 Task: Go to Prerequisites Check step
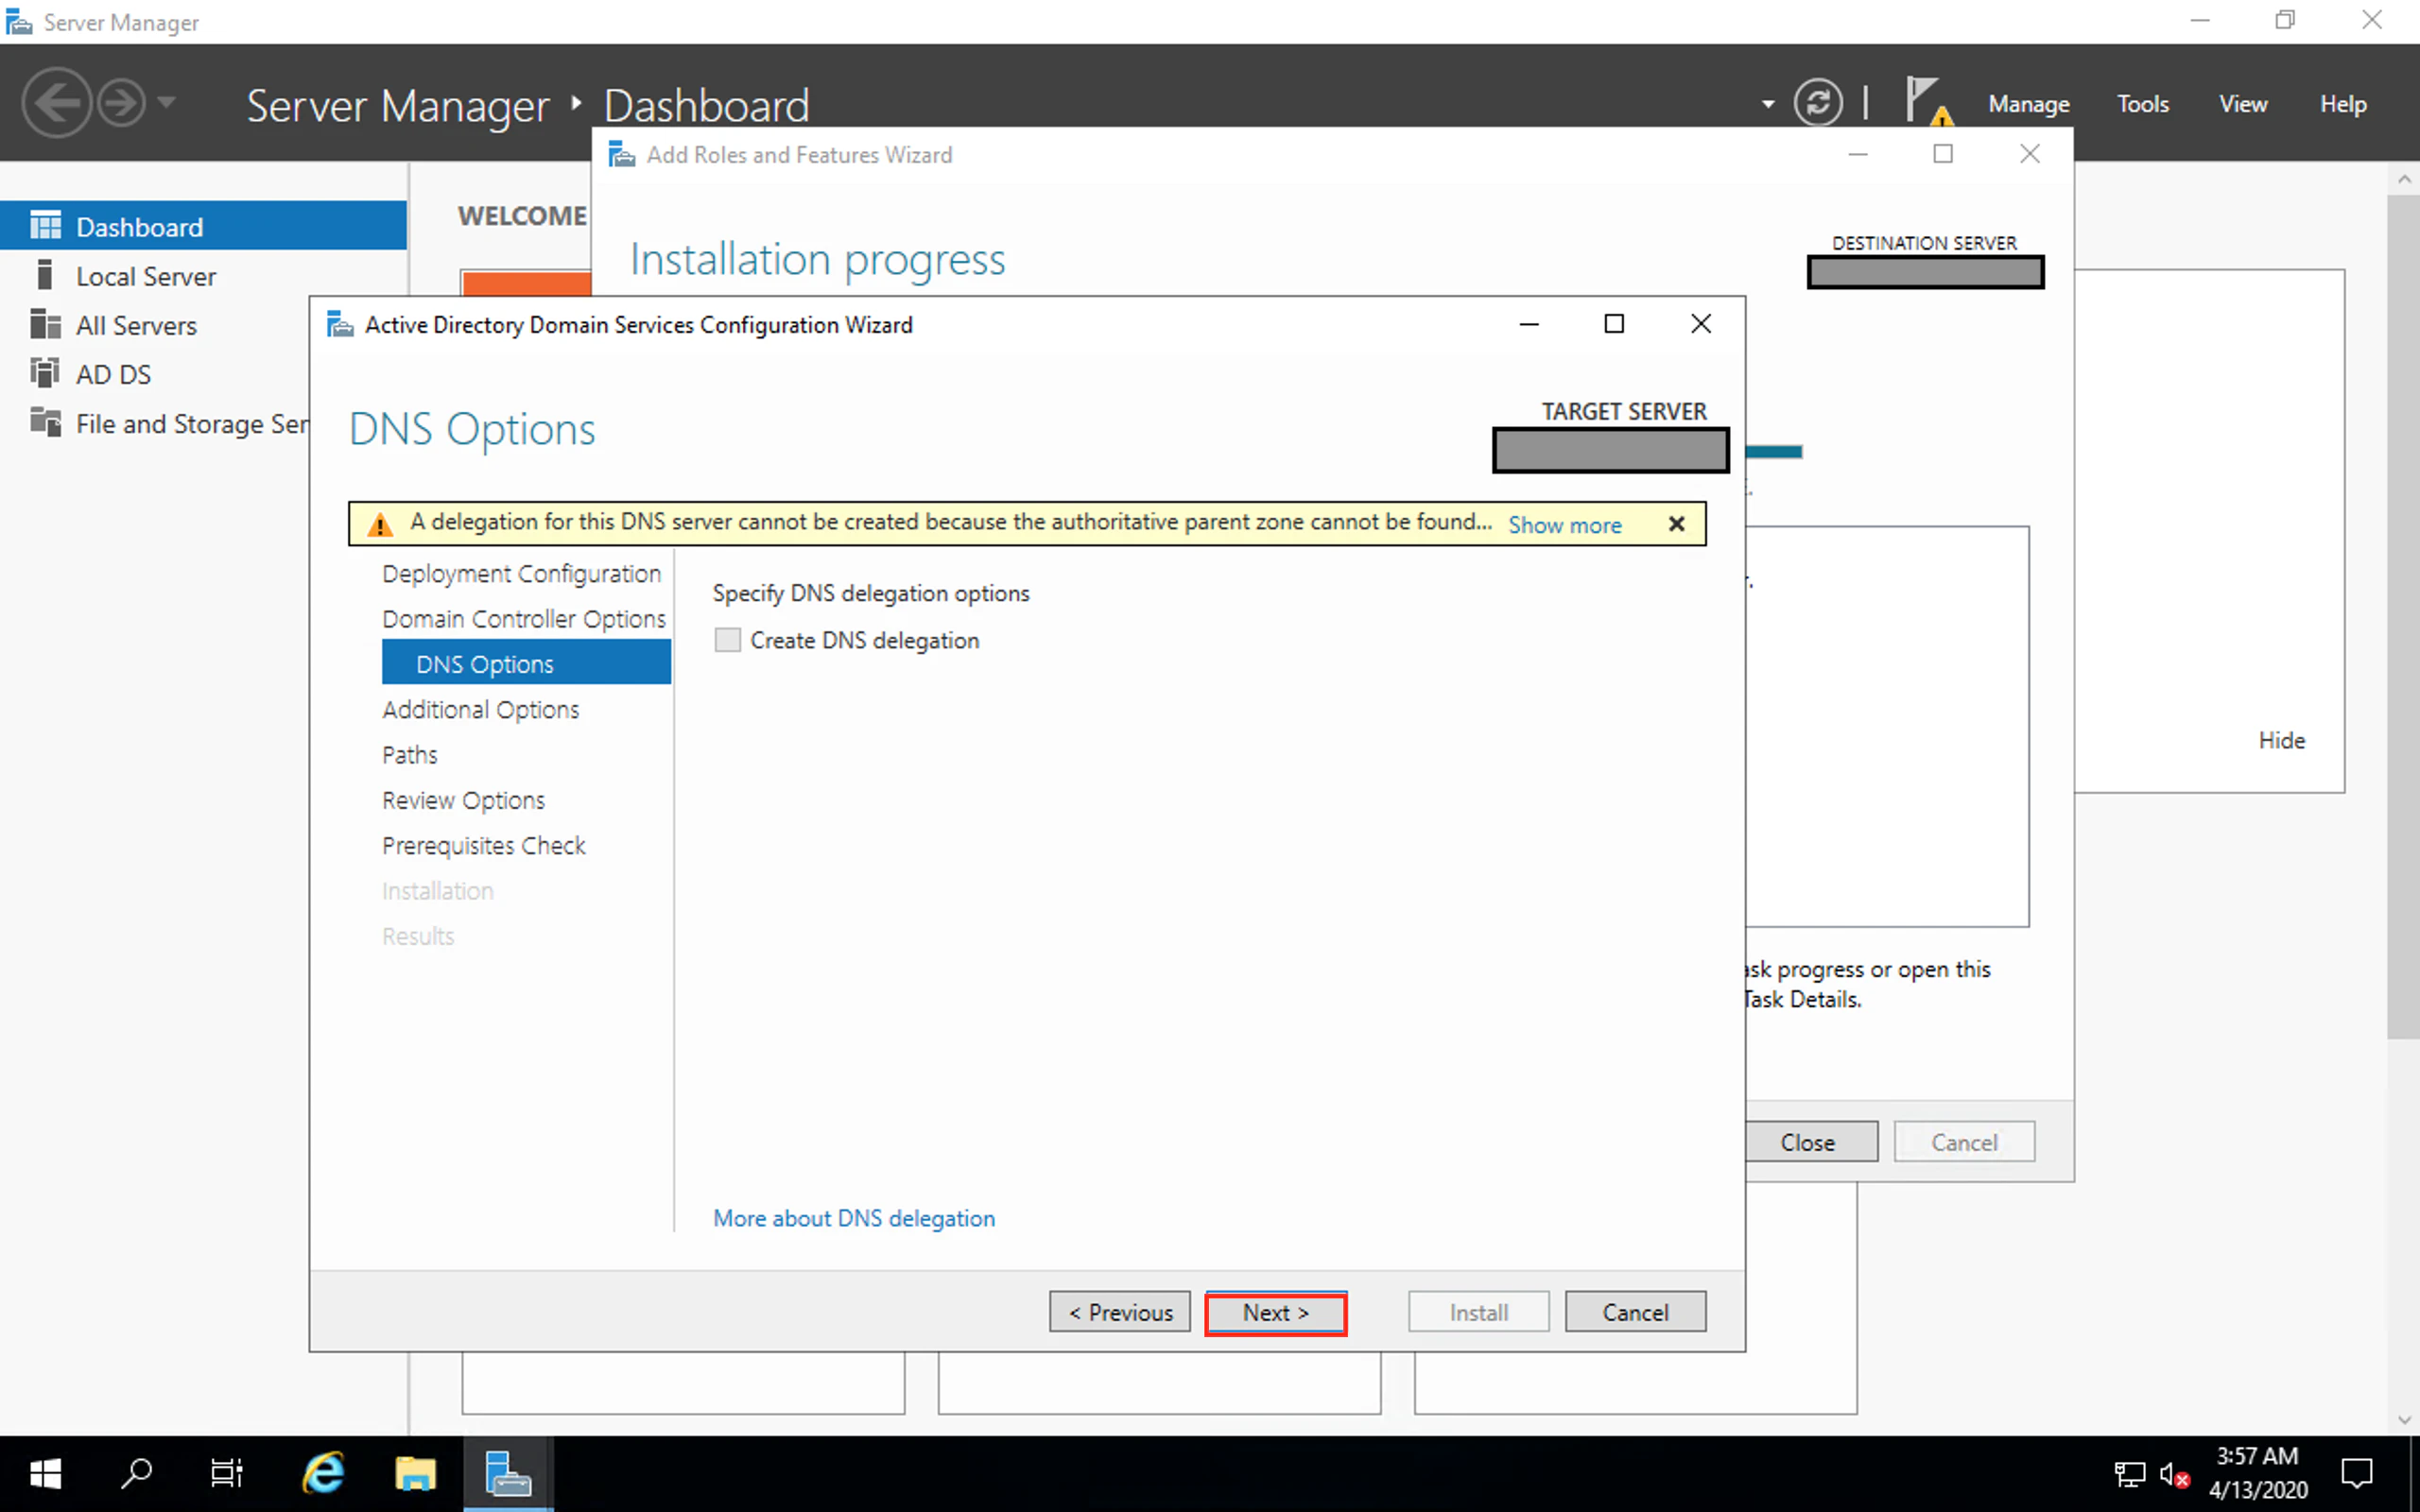coord(483,846)
